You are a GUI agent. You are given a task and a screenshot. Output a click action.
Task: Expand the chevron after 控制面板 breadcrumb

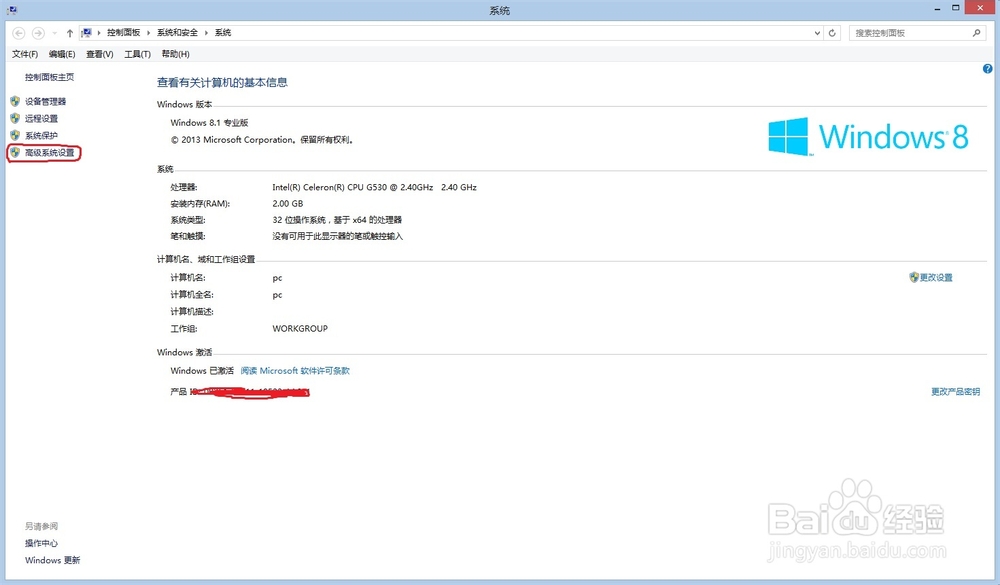click(149, 33)
